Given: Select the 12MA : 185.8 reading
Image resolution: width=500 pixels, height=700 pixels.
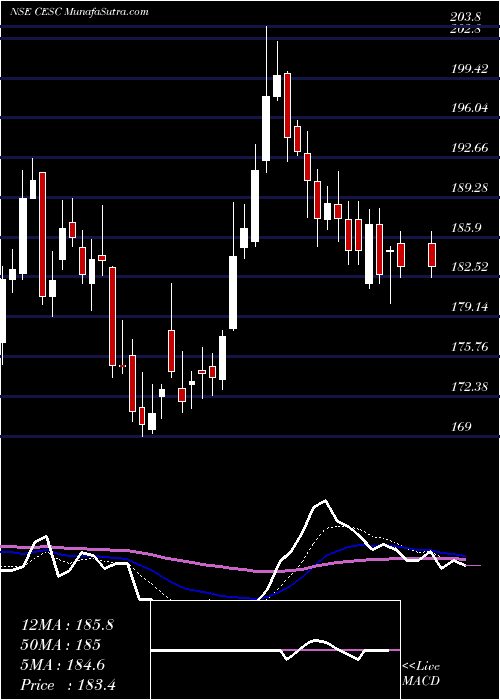Looking at the screenshot, I should click(x=67, y=625).
